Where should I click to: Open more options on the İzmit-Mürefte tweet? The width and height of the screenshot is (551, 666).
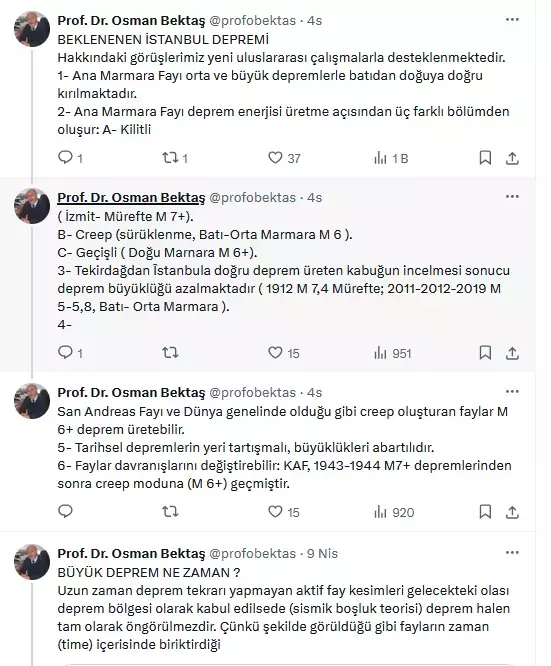(x=512, y=197)
